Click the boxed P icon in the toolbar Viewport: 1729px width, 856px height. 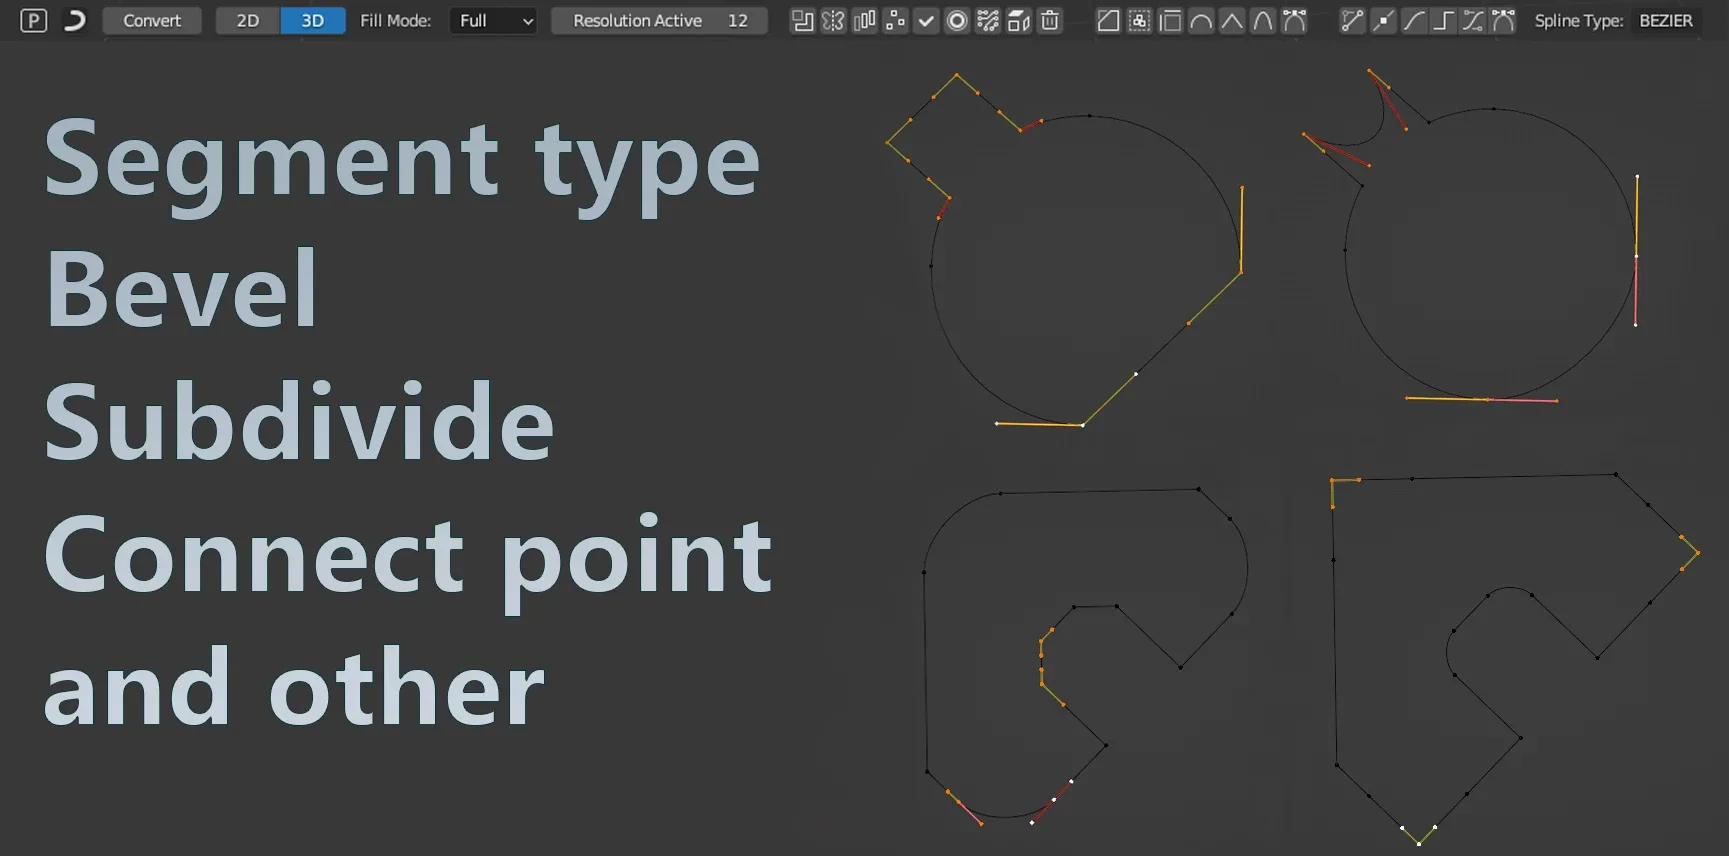33,20
